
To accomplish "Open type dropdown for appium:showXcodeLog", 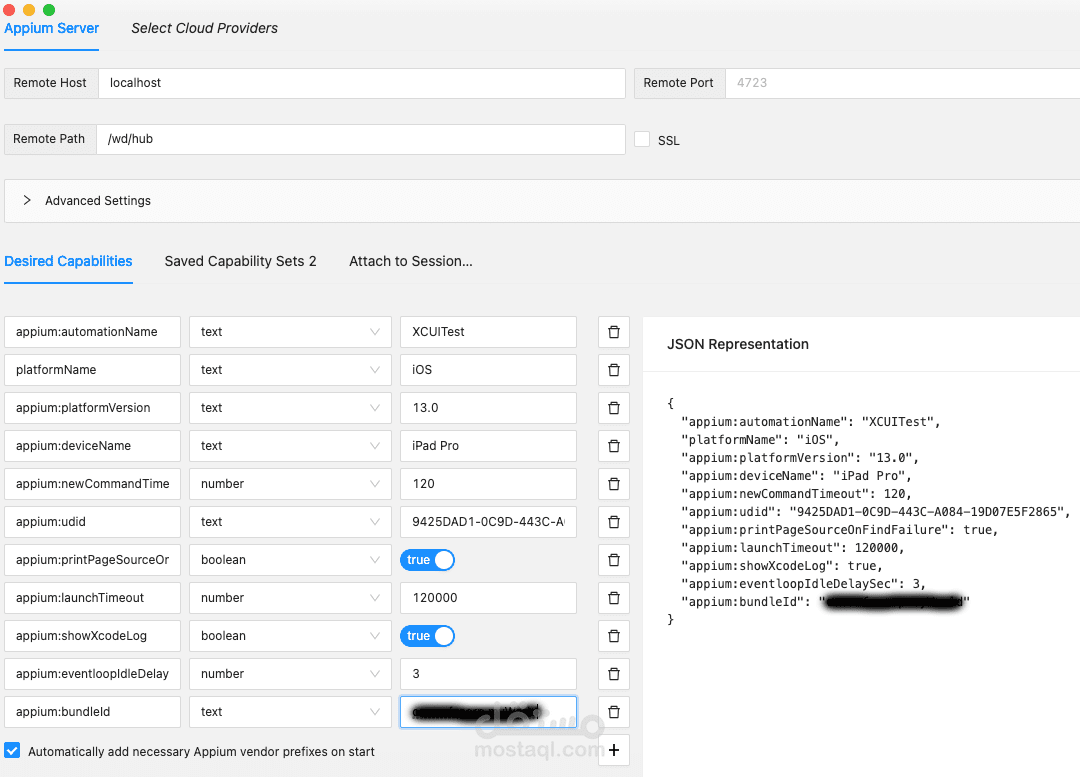I will point(290,636).
